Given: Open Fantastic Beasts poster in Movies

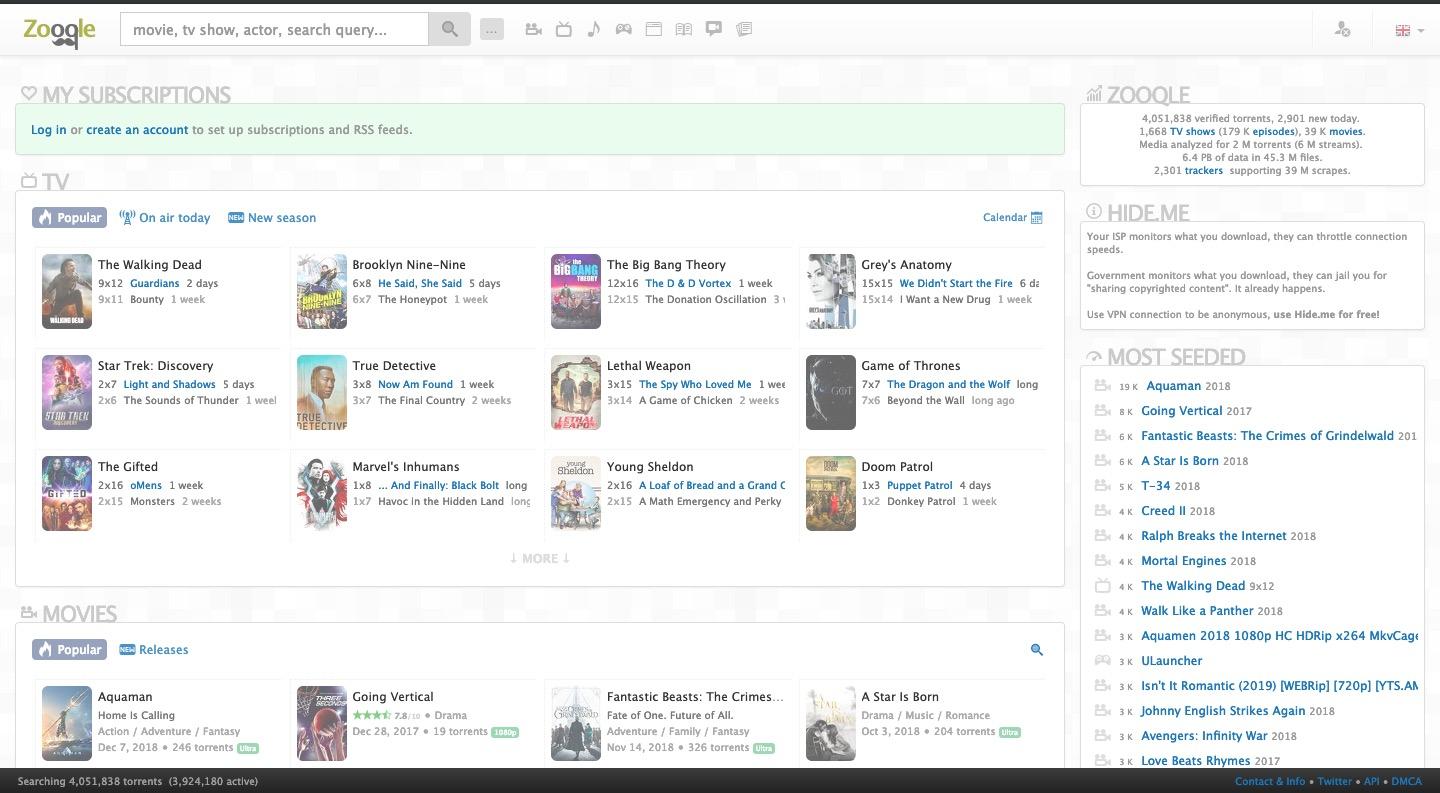Looking at the screenshot, I should pos(576,723).
